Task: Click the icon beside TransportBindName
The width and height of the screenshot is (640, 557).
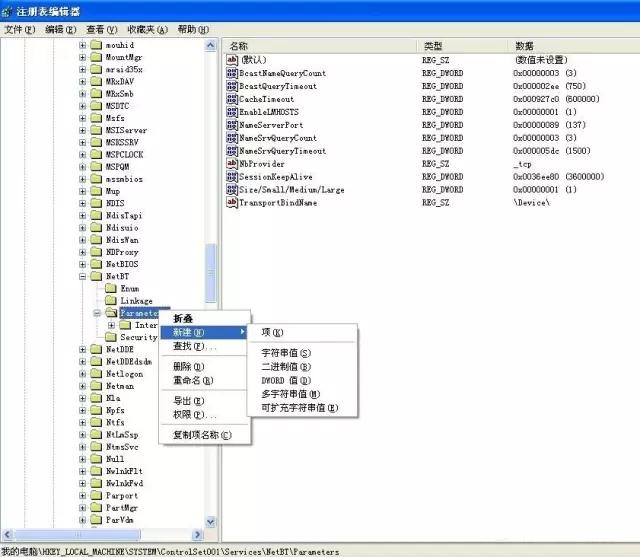Action: point(232,203)
